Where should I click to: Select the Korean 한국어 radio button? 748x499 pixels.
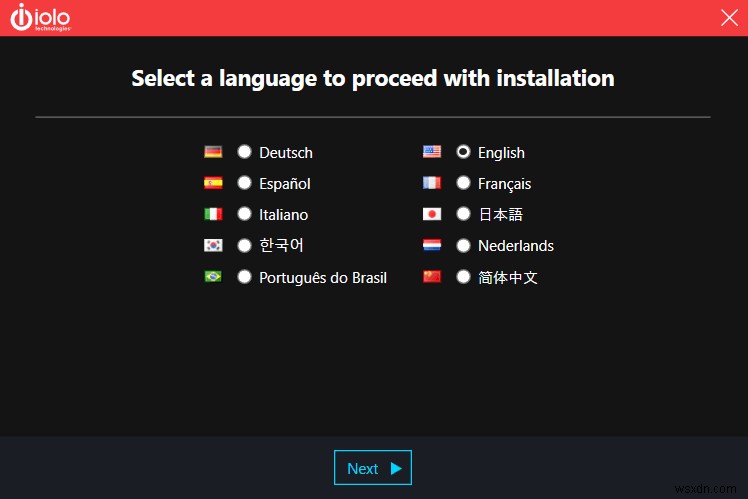pos(244,245)
